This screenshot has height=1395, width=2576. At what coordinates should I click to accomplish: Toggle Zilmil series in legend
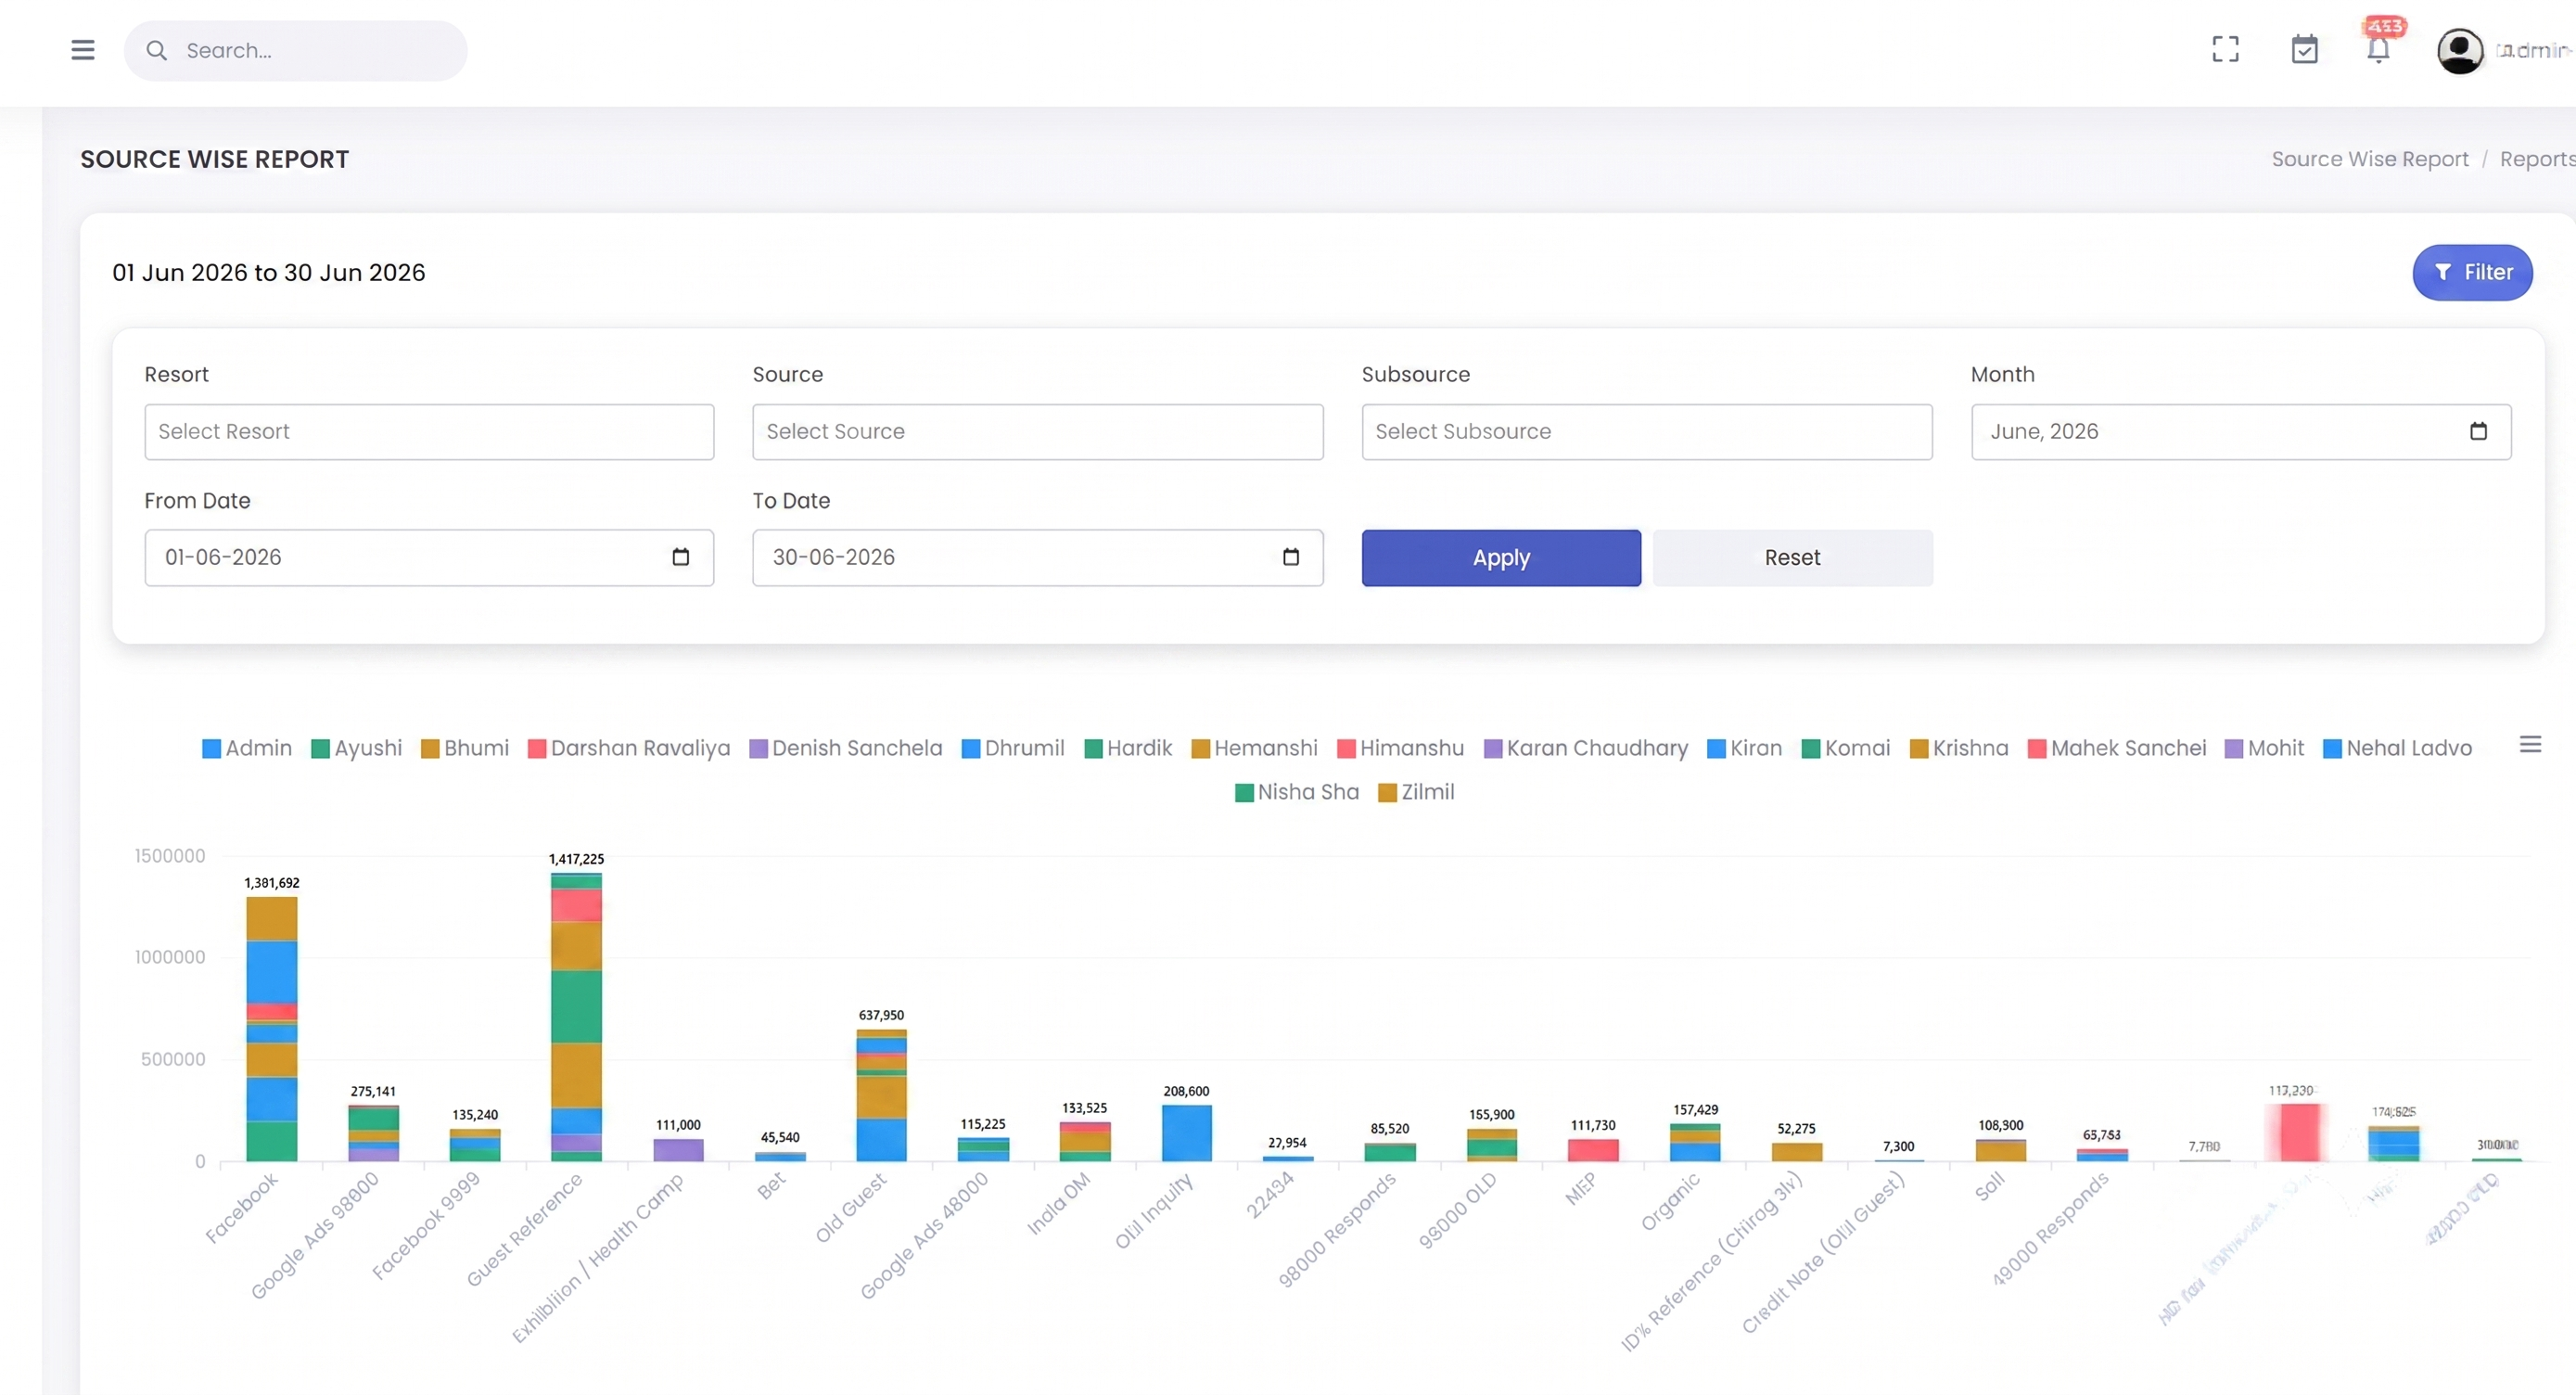click(x=1416, y=792)
